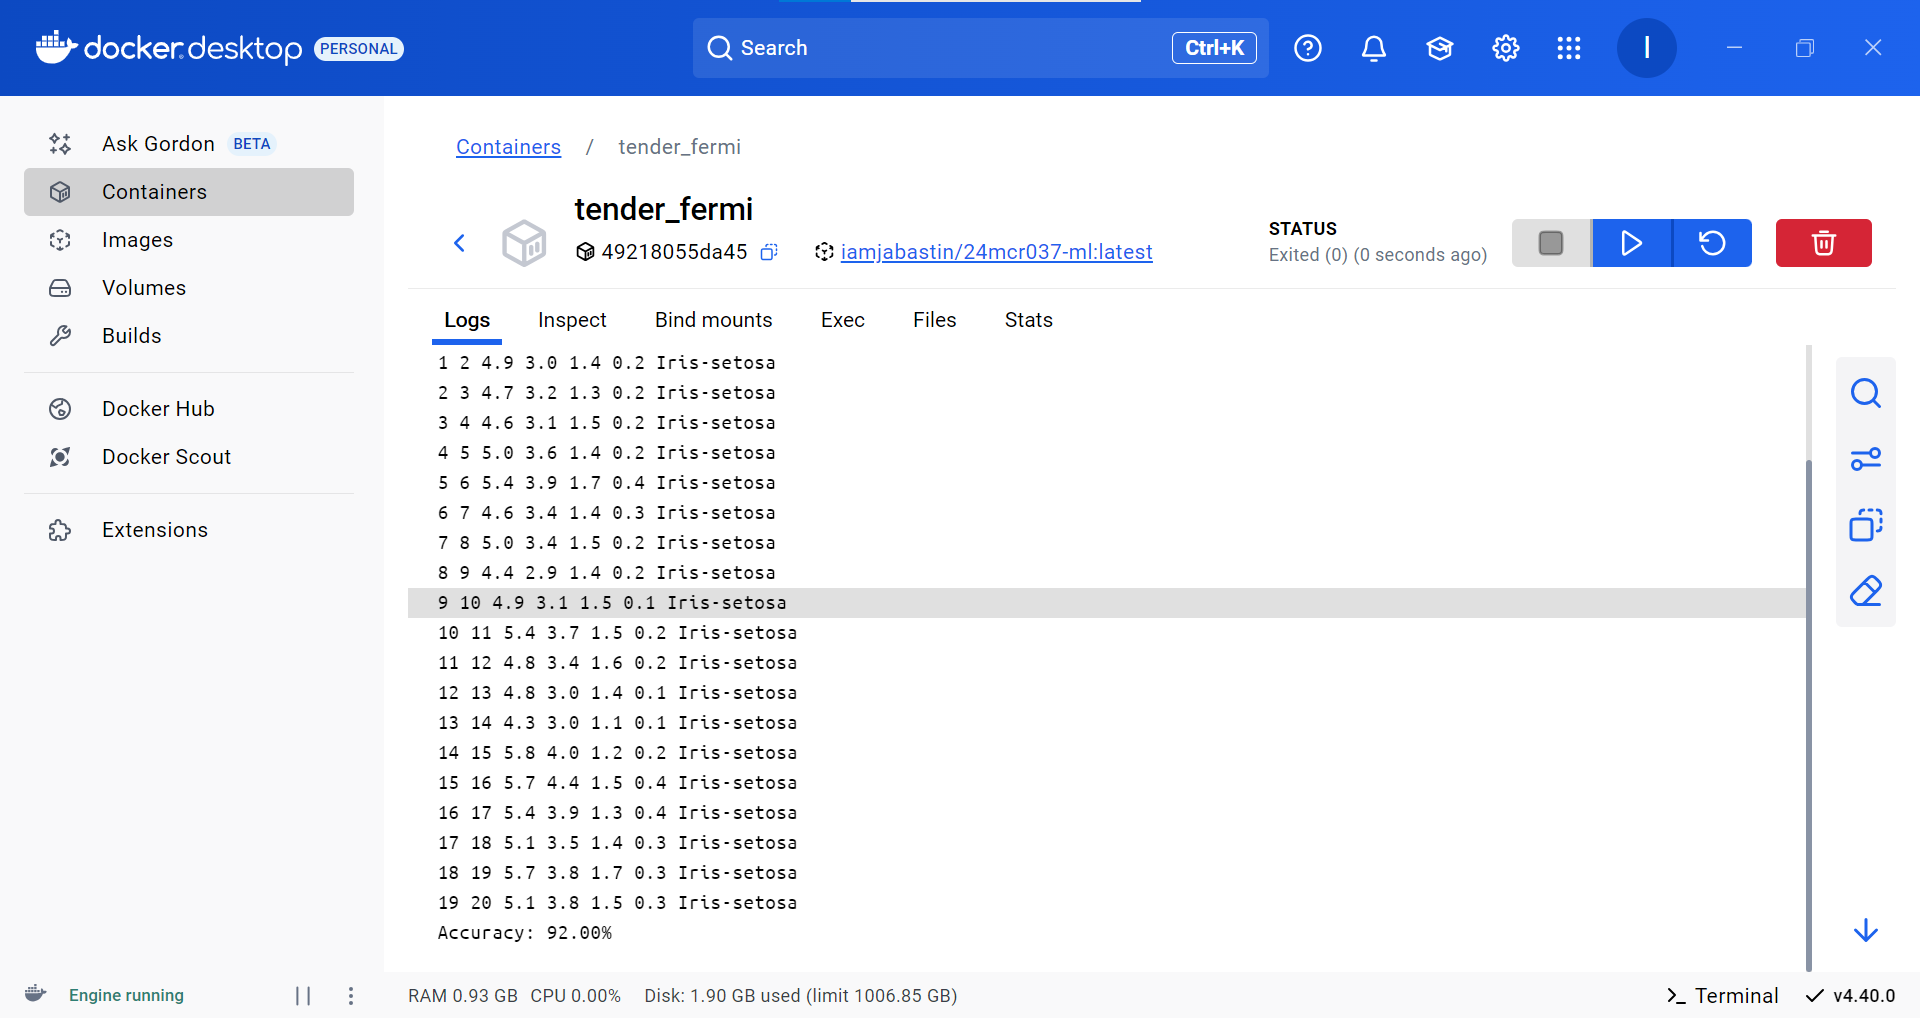
Task: Click the Stop container button
Action: pos(1551,243)
